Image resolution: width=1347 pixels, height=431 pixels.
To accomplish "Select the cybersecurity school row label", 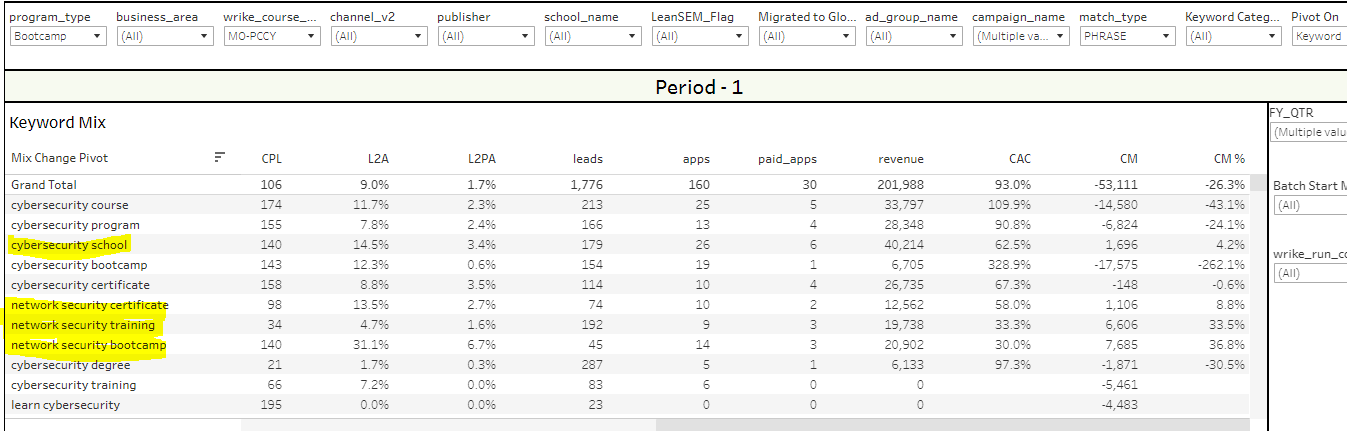I will (69, 245).
